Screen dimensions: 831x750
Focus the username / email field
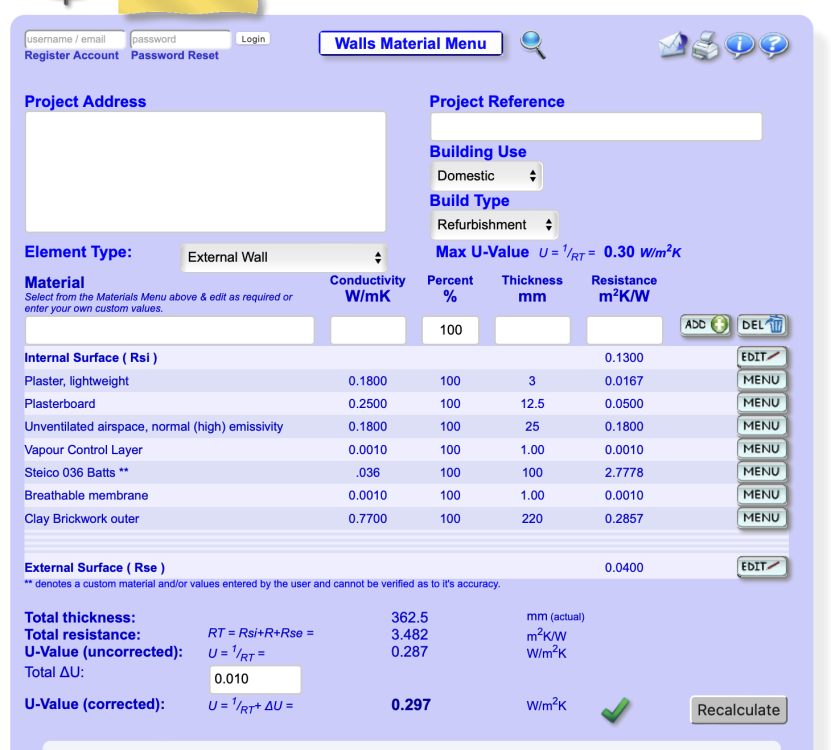click(x=75, y=39)
